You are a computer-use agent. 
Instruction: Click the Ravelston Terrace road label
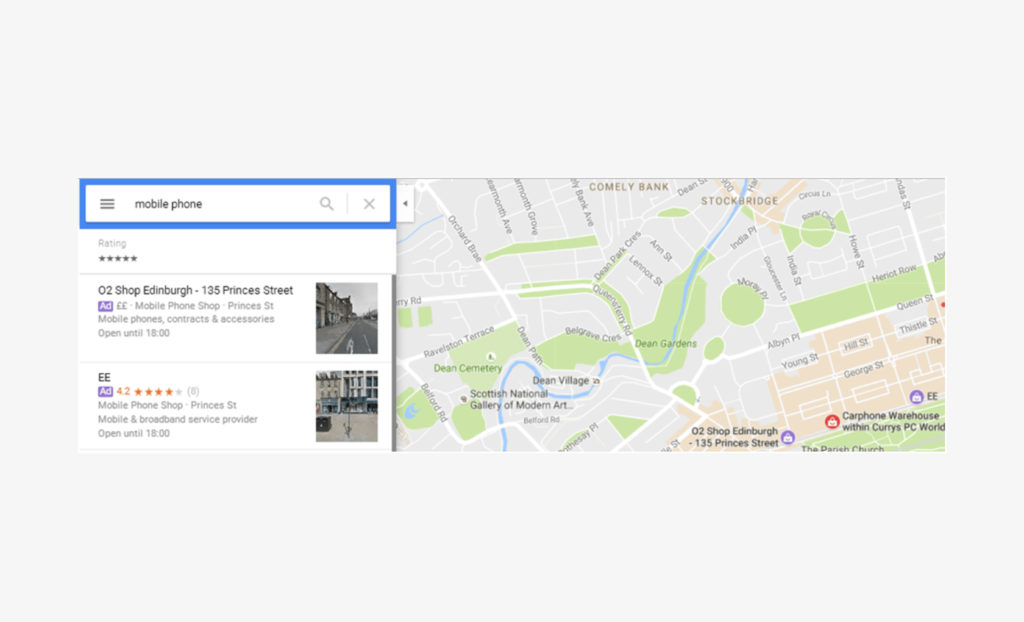[458, 342]
